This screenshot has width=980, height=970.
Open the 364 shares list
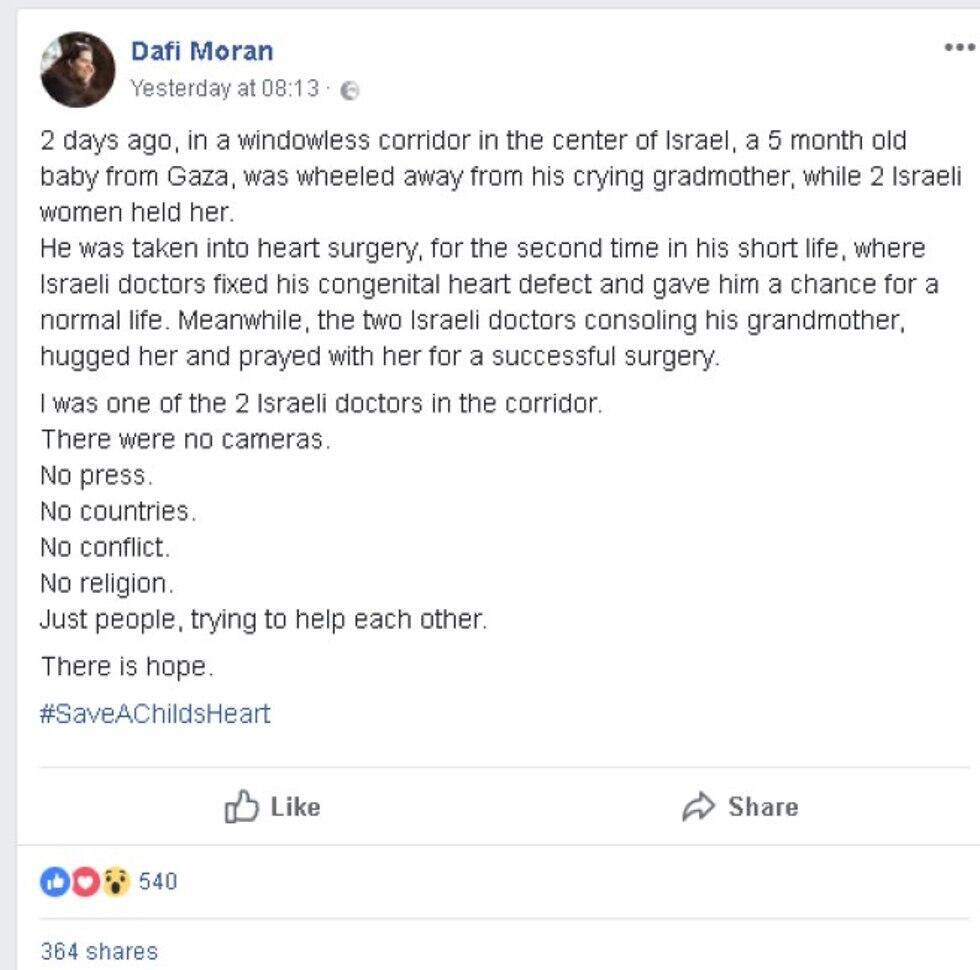pos(98,951)
